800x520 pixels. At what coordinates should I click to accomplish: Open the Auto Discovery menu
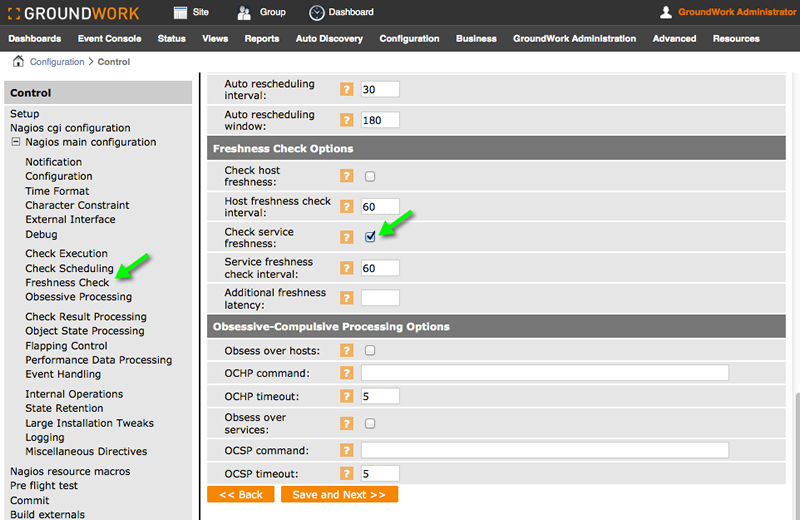point(329,39)
